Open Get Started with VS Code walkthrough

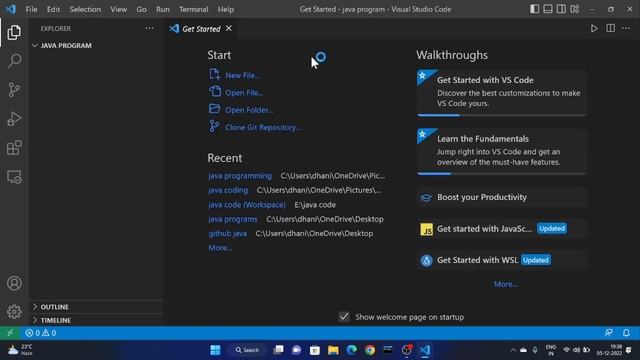click(x=502, y=93)
